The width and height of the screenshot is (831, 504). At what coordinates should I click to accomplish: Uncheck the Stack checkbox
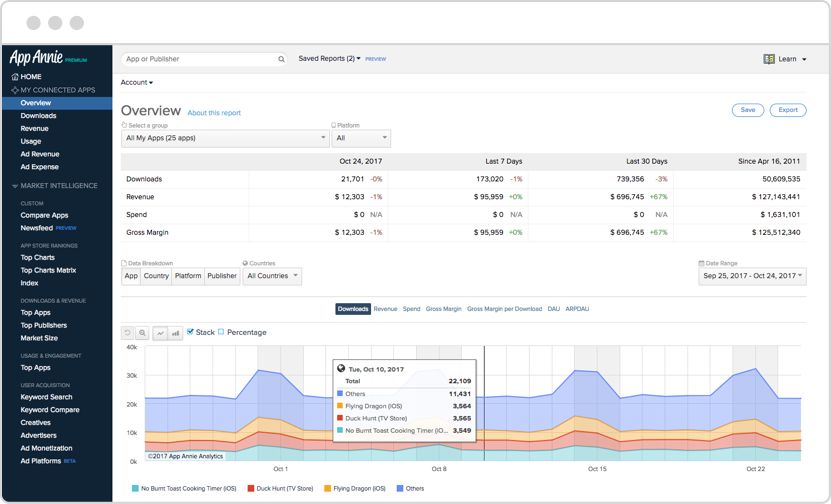[x=191, y=332]
